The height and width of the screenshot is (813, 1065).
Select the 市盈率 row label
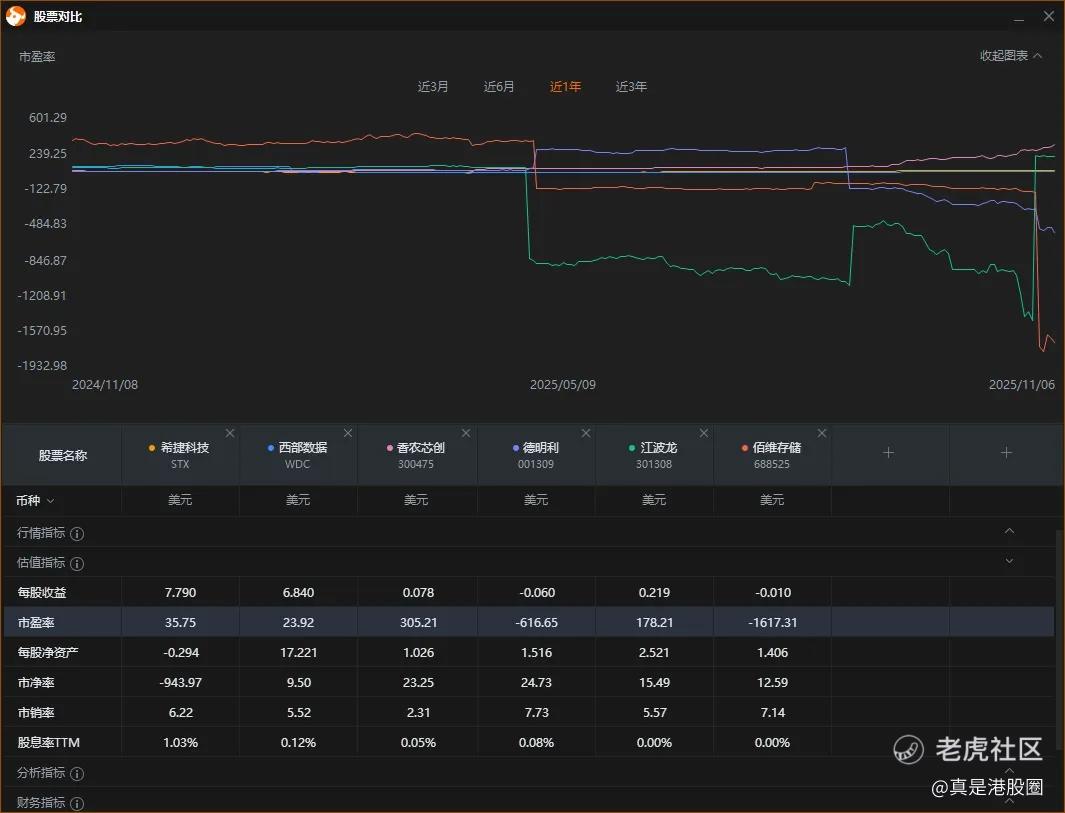(x=36, y=623)
